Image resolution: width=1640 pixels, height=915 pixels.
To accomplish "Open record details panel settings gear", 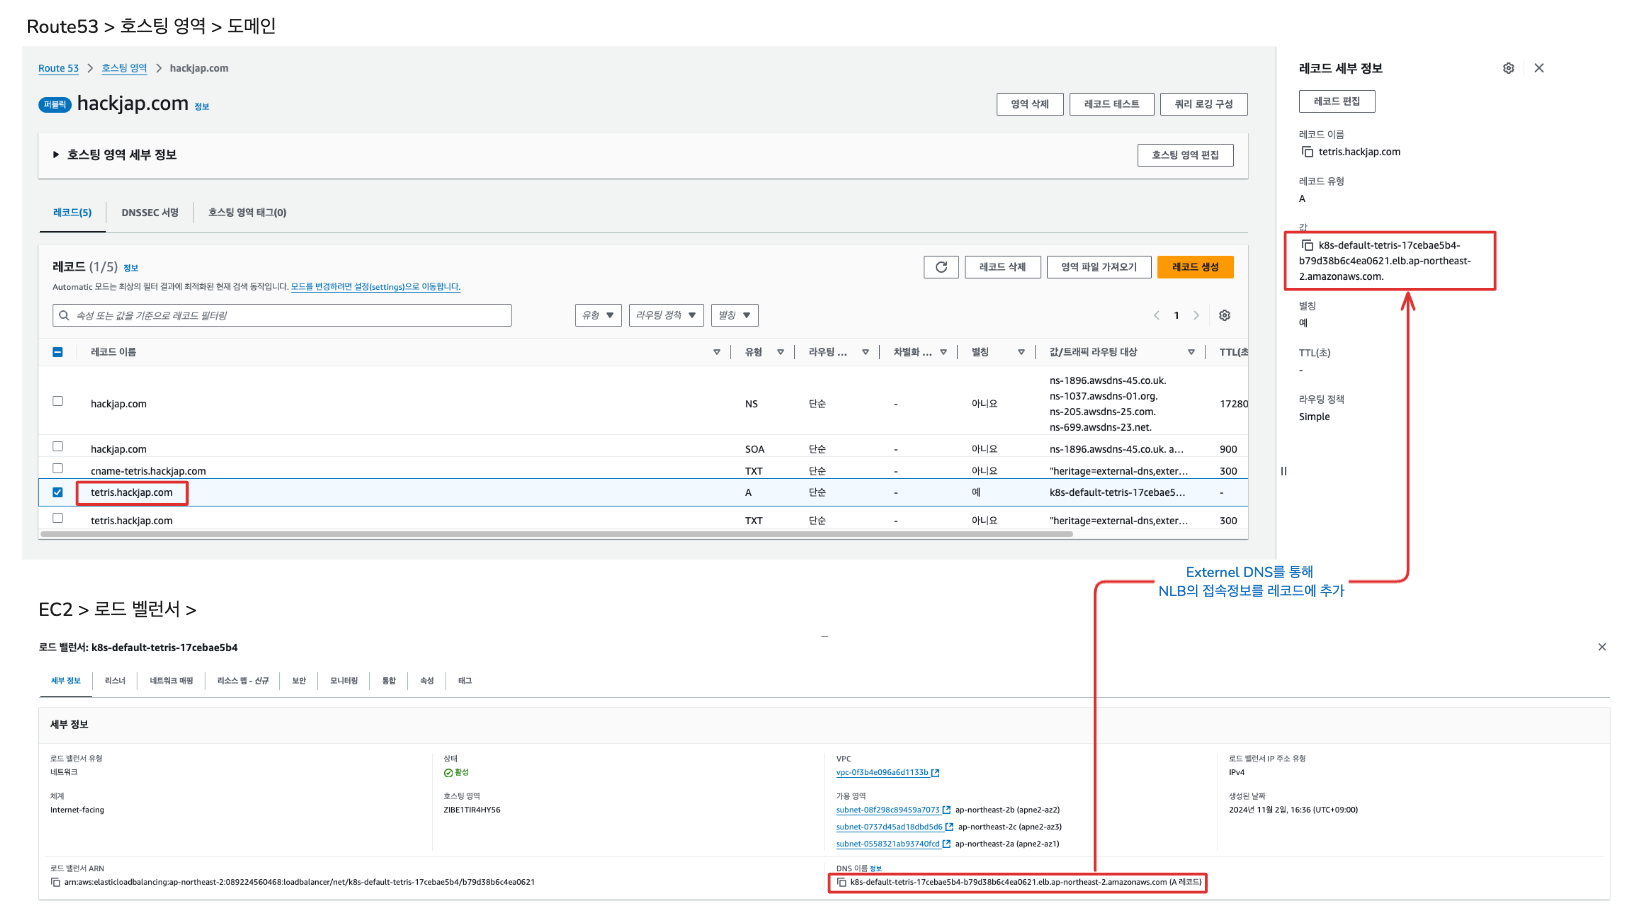I will tap(1508, 68).
